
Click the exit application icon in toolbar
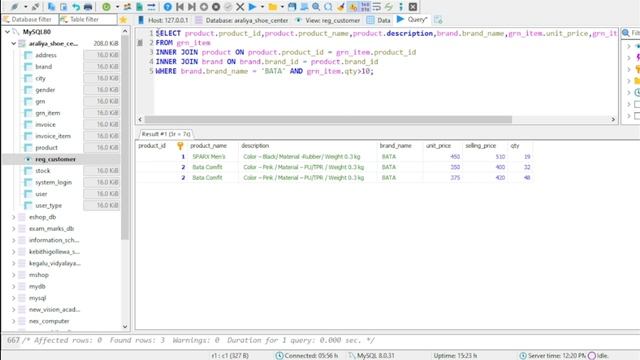click(413, 7)
